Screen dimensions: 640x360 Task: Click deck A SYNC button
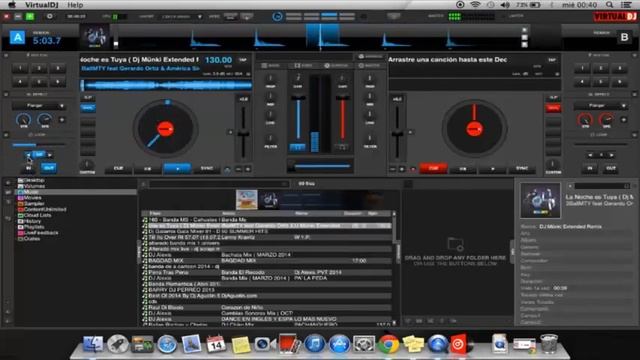pos(207,168)
